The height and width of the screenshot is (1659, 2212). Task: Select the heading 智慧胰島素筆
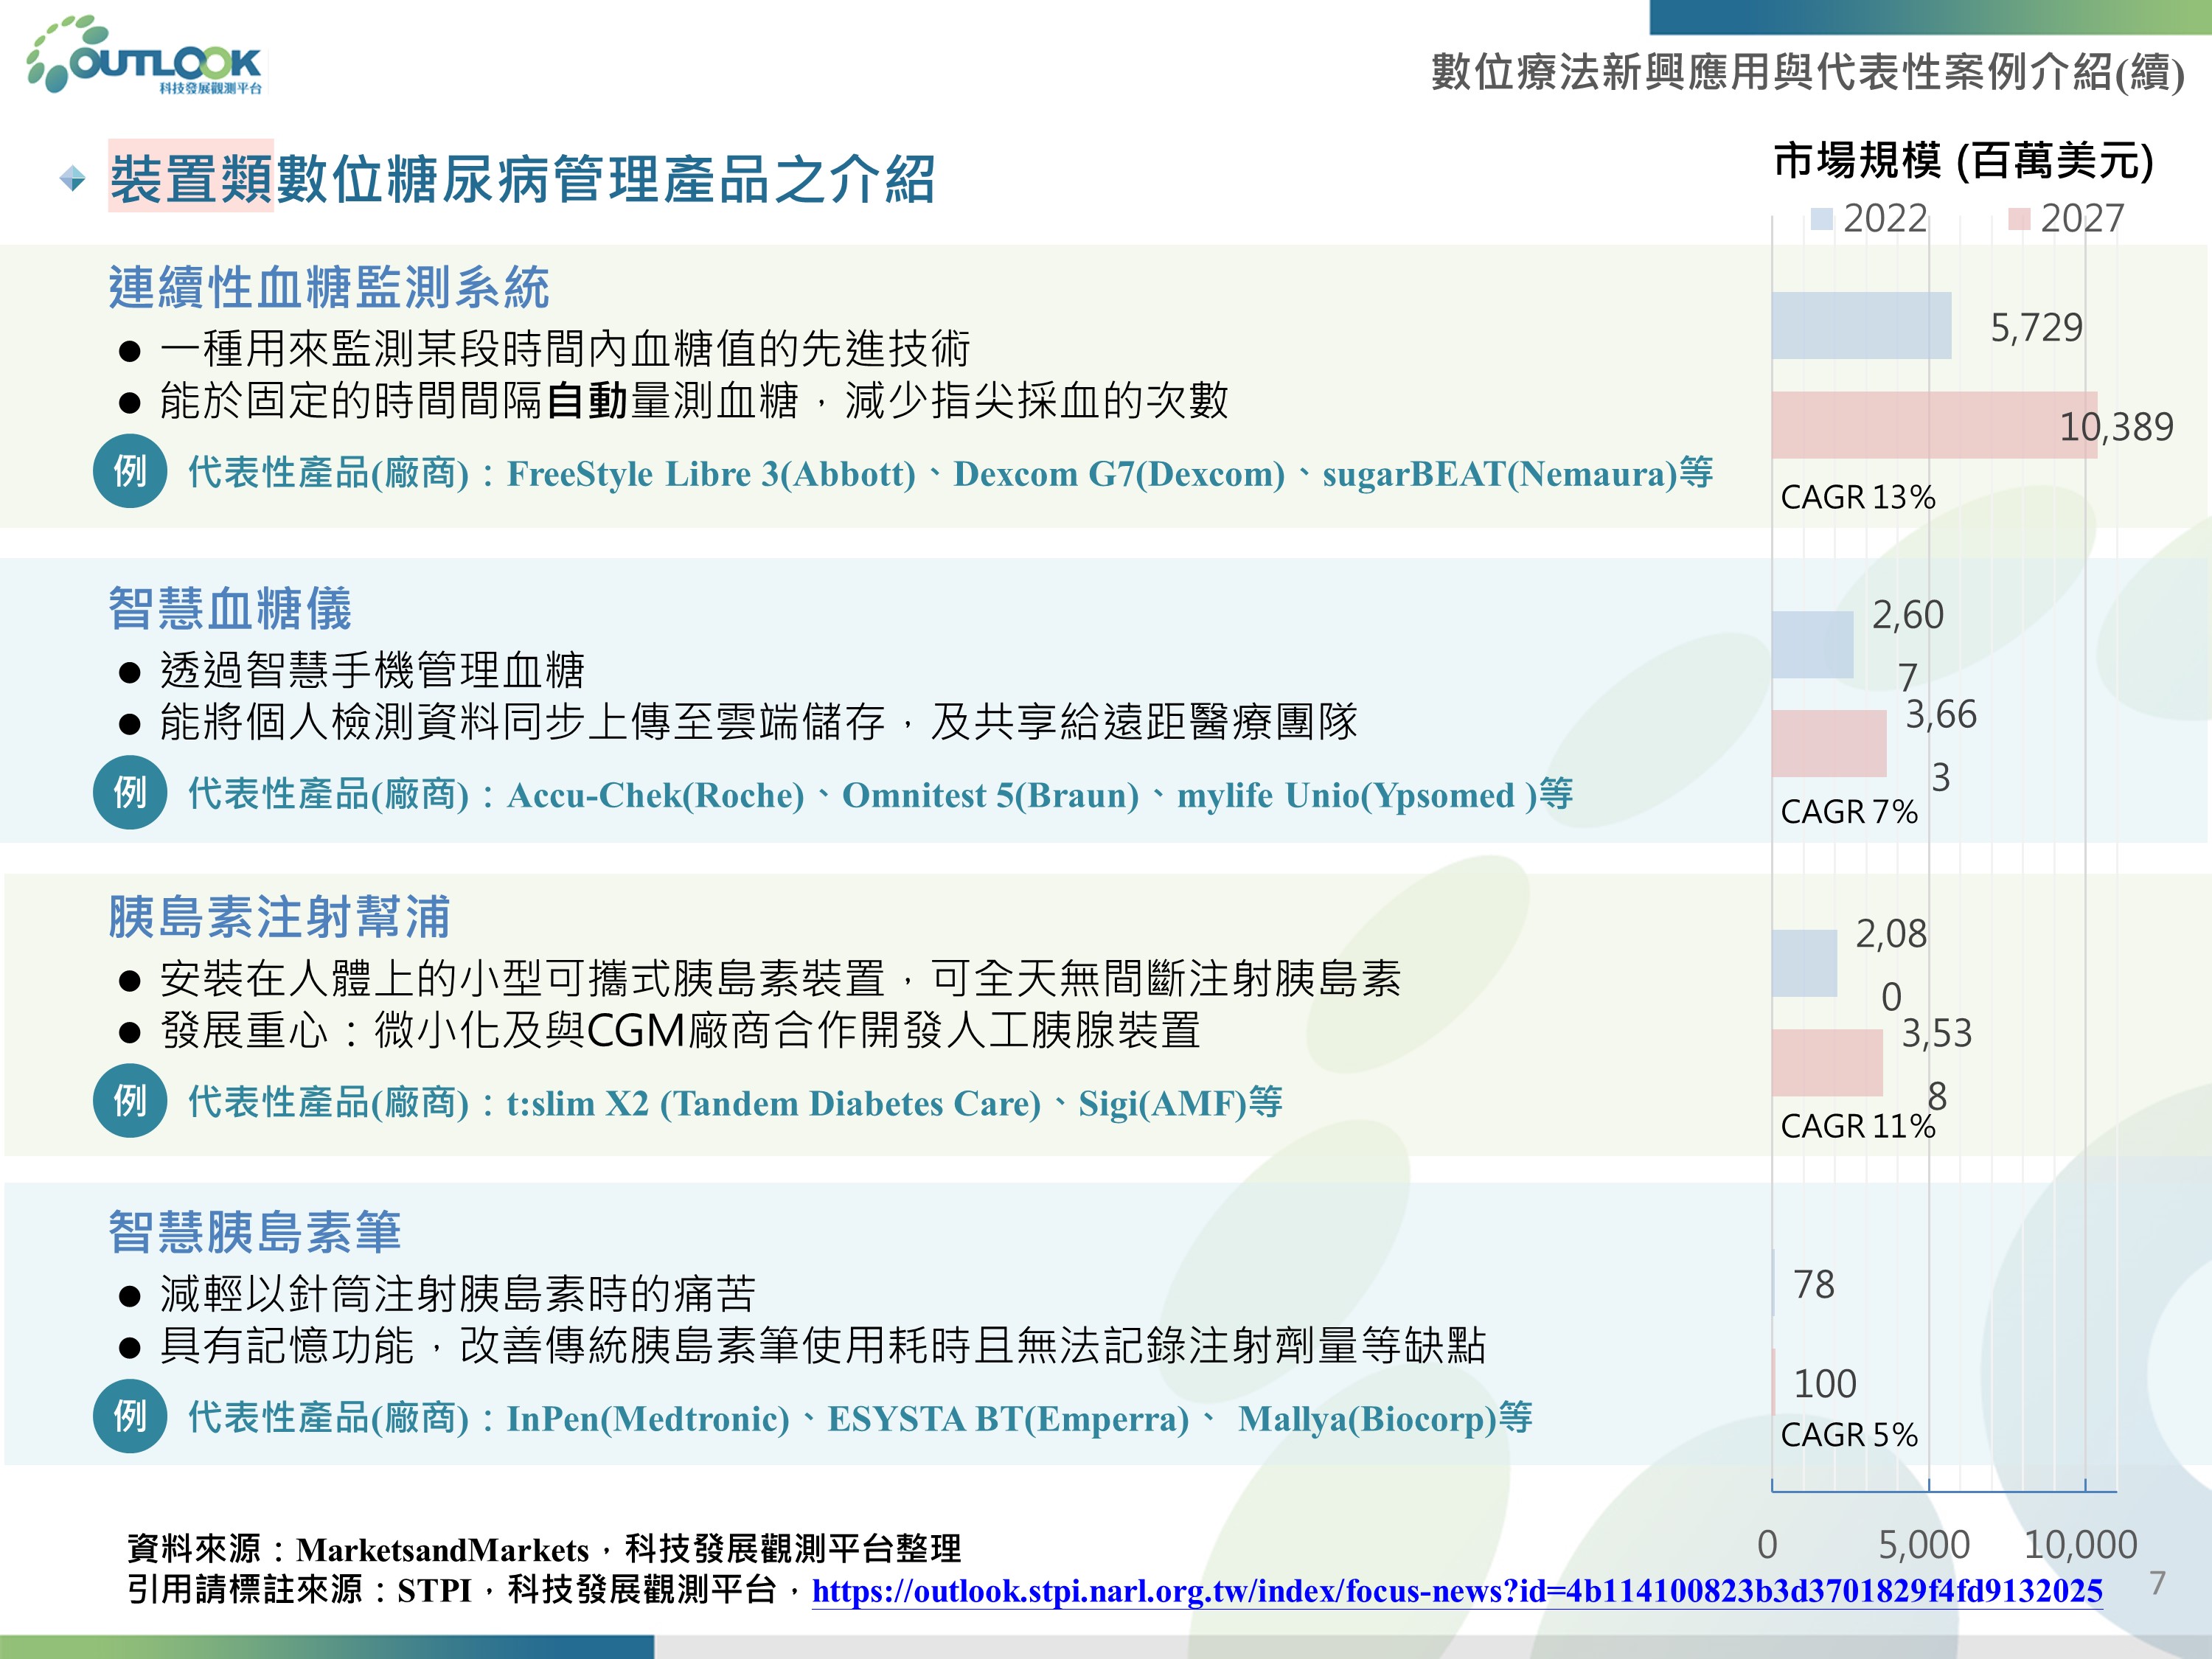[255, 1232]
